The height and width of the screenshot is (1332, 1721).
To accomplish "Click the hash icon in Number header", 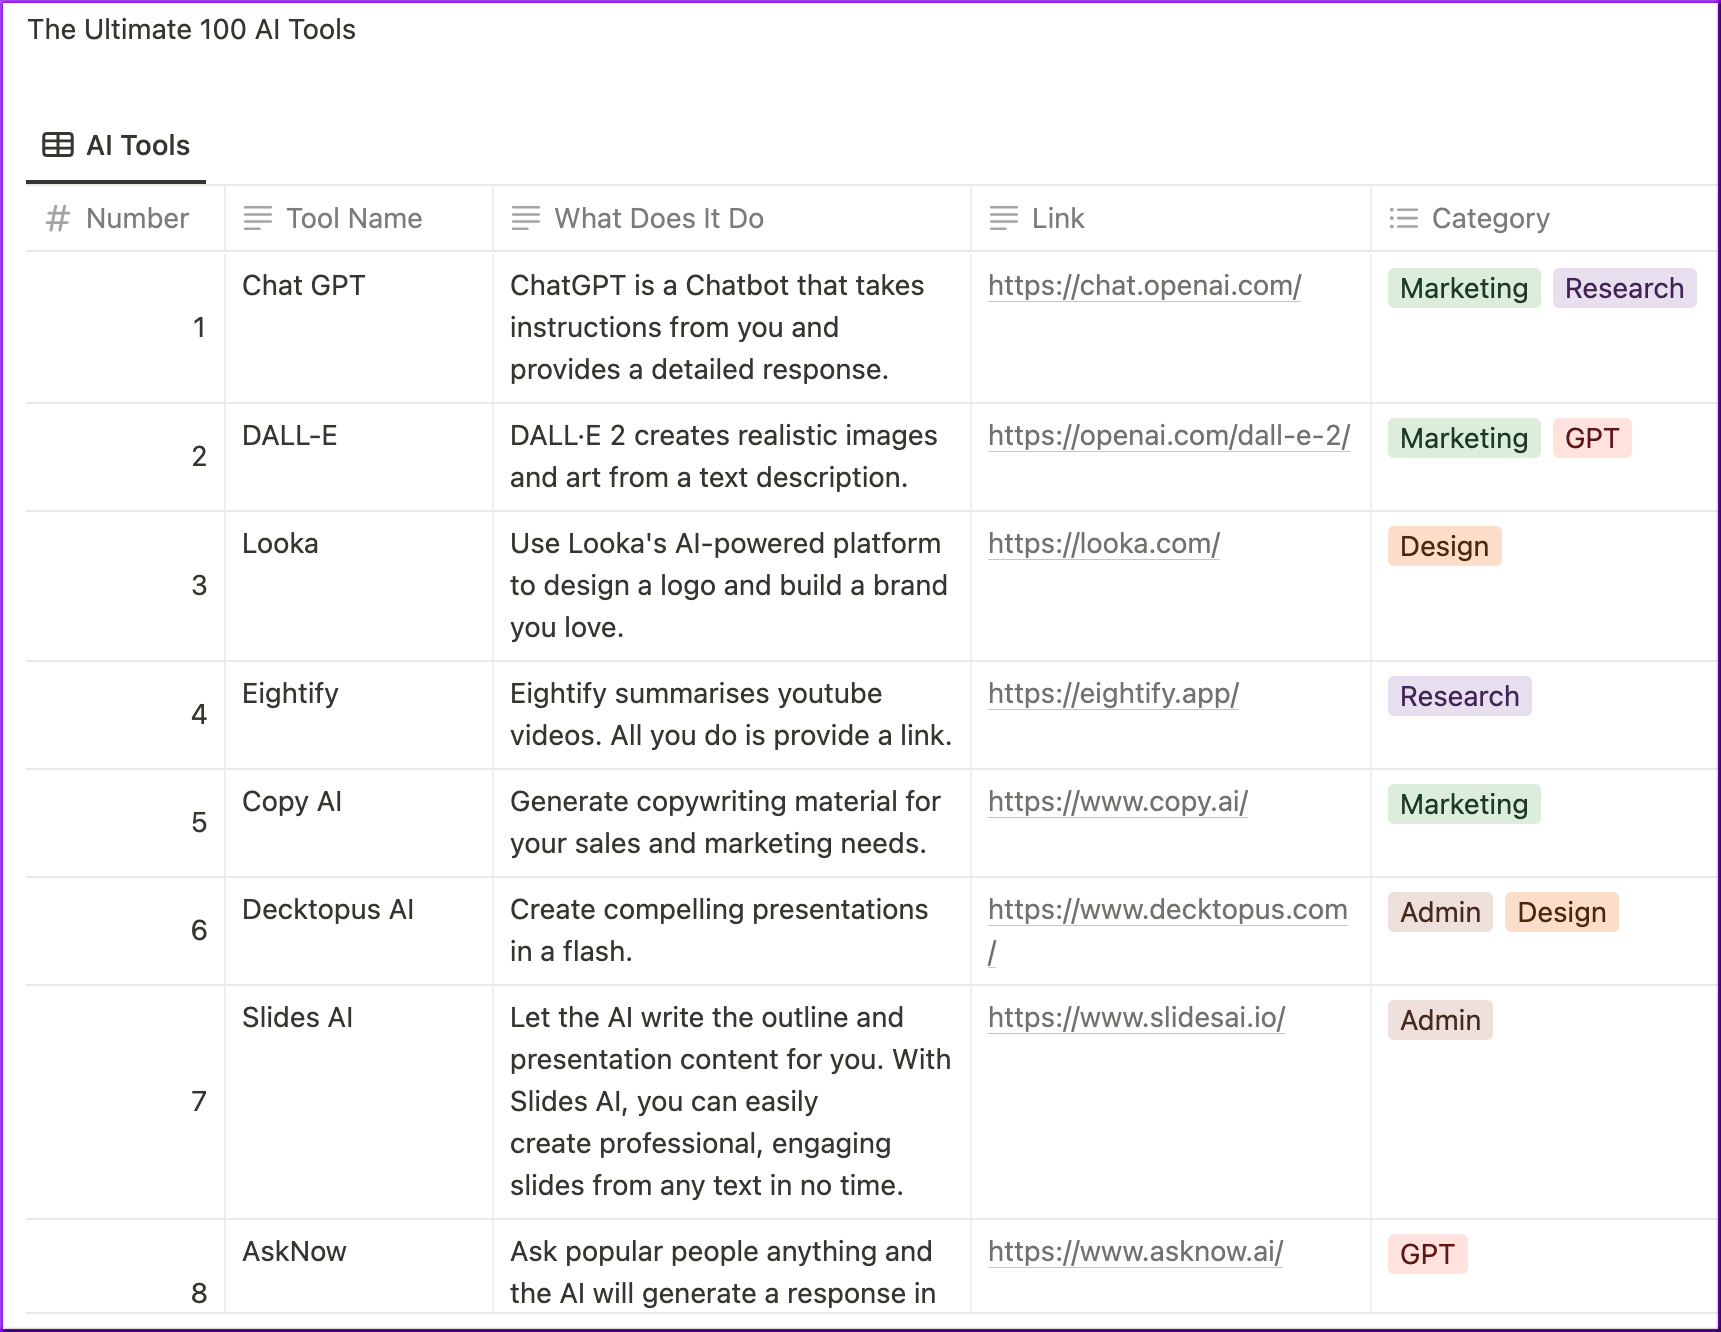I will click(x=58, y=218).
